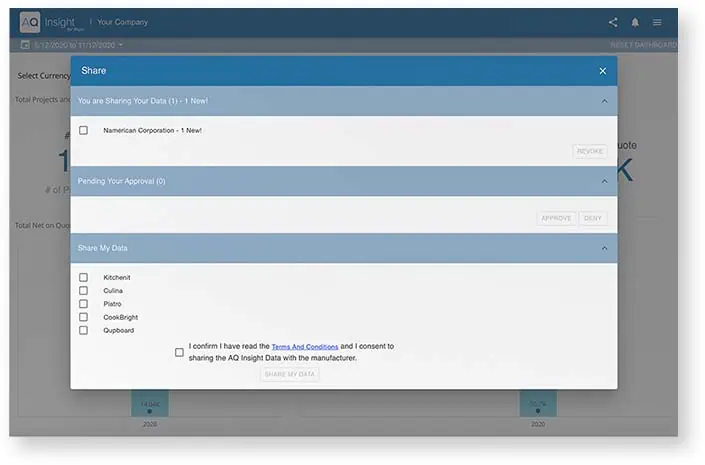Screen dimensions: 705x465
Task: Click the Share My Data button
Action: (x=290, y=374)
